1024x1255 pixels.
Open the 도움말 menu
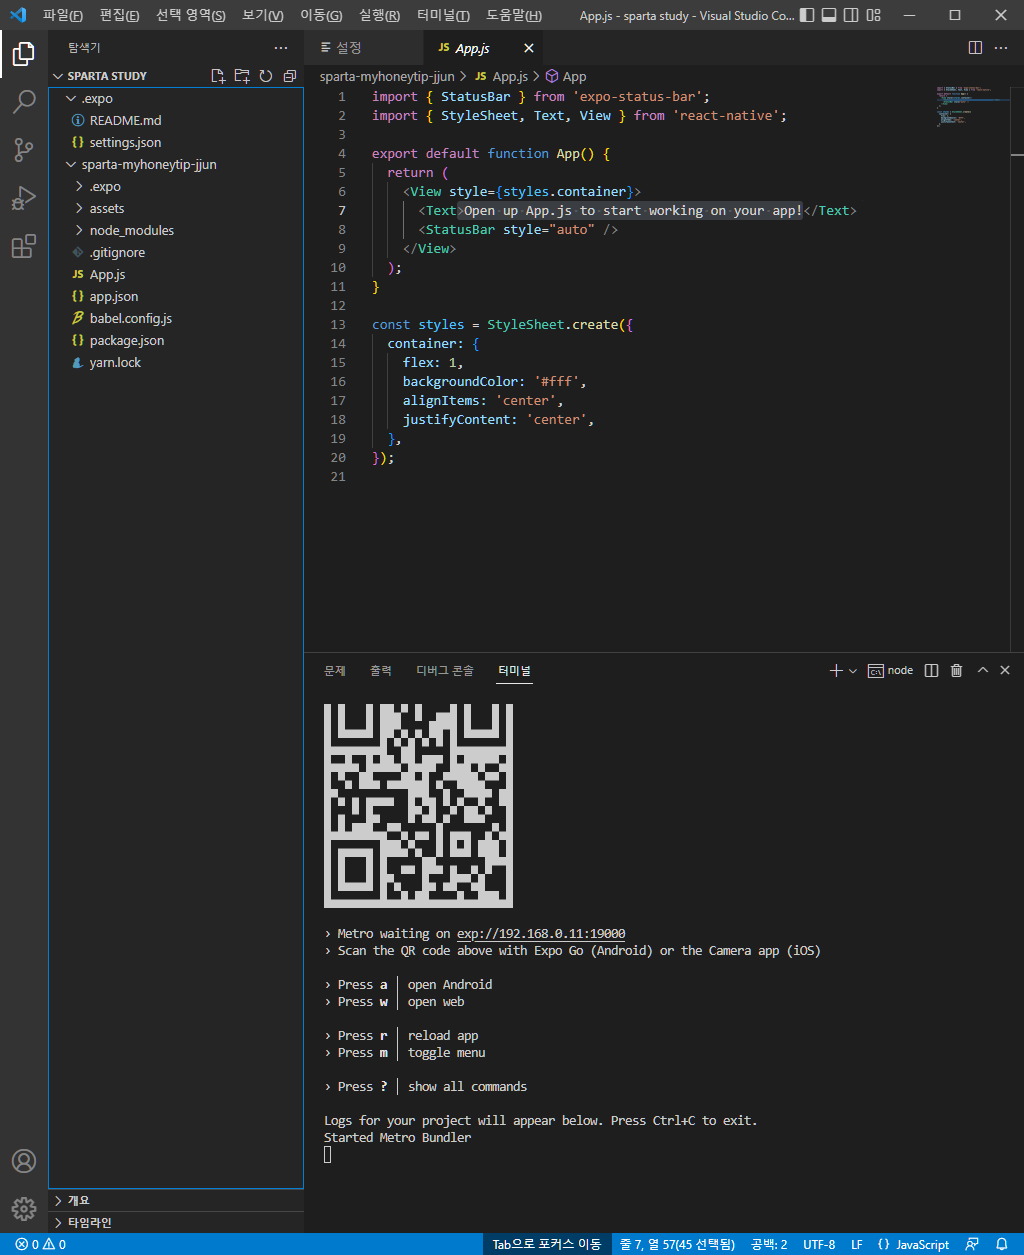click(514, 15)
